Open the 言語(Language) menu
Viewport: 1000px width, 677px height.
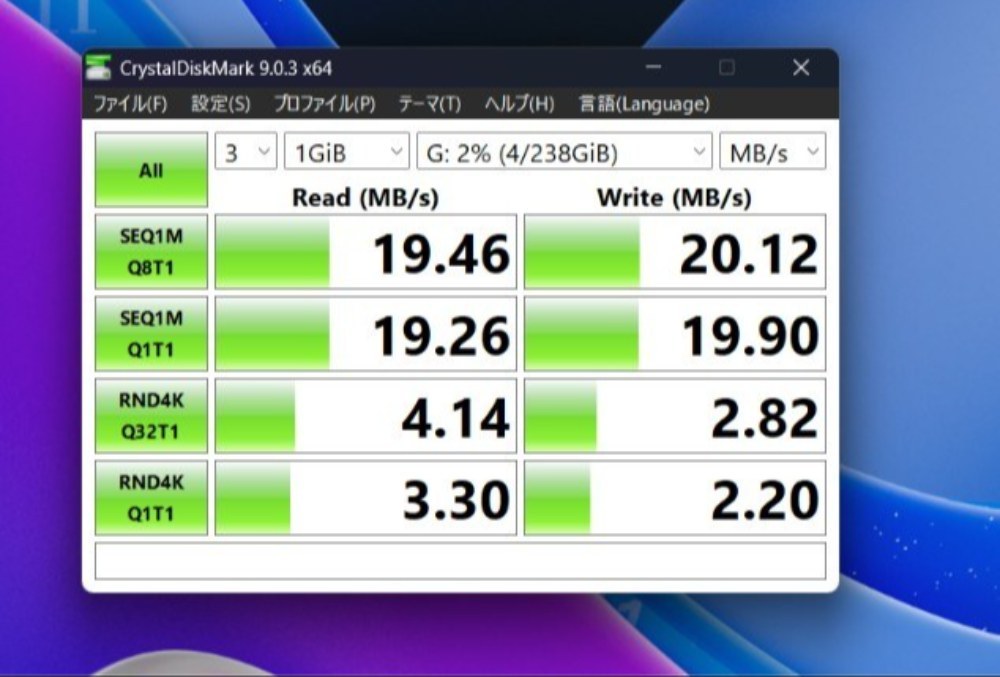[x=643, y=103]
